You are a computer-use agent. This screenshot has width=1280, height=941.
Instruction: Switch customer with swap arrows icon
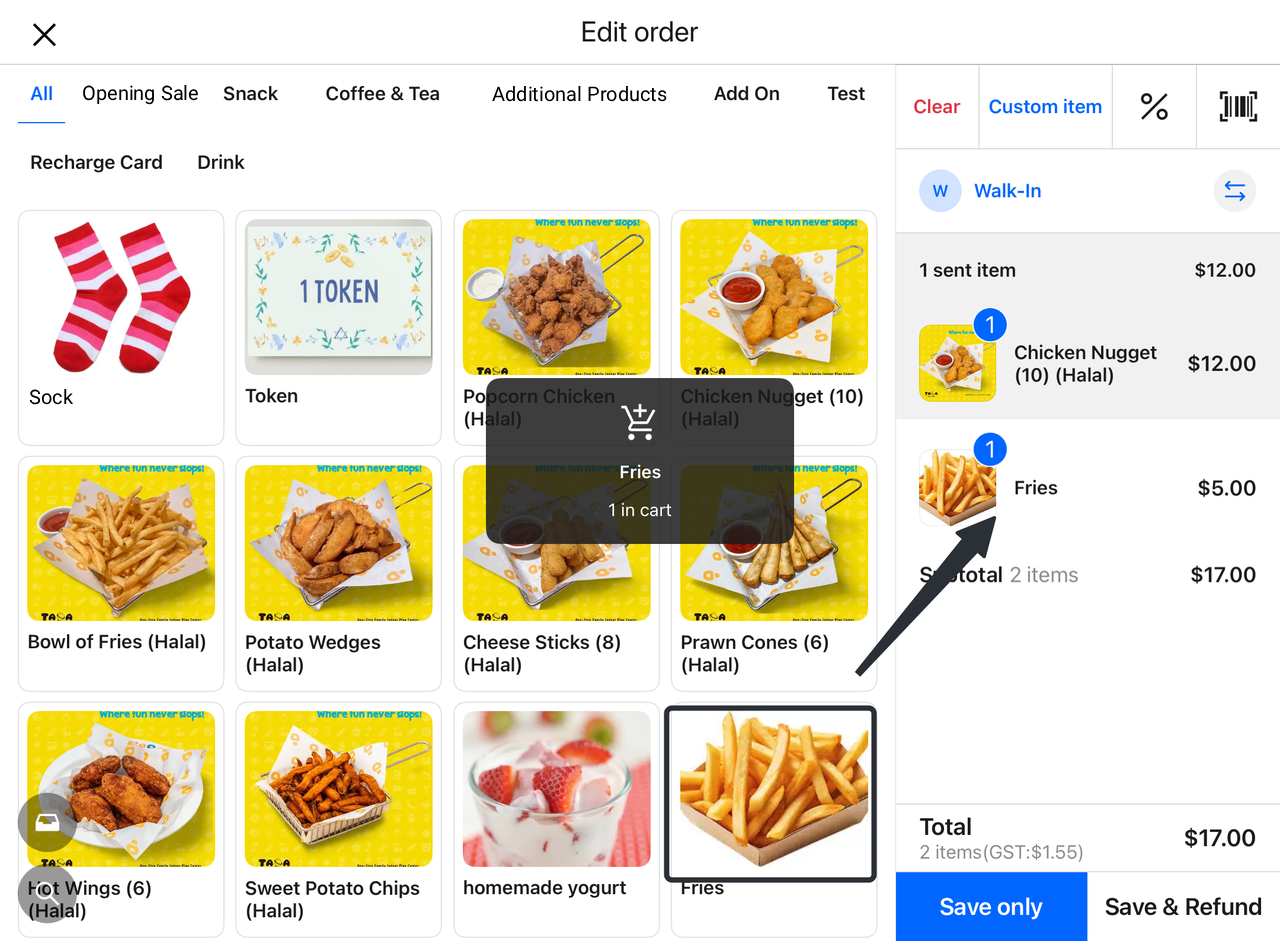click(1235, 191)
